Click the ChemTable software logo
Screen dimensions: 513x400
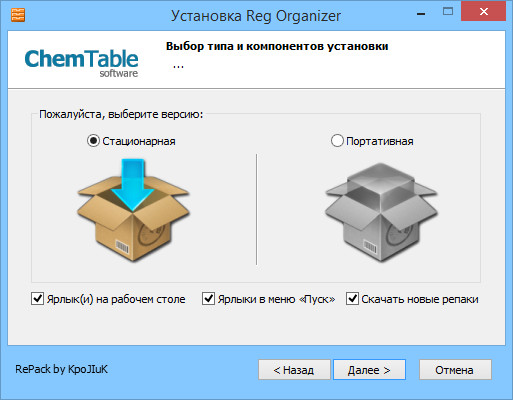82,63
